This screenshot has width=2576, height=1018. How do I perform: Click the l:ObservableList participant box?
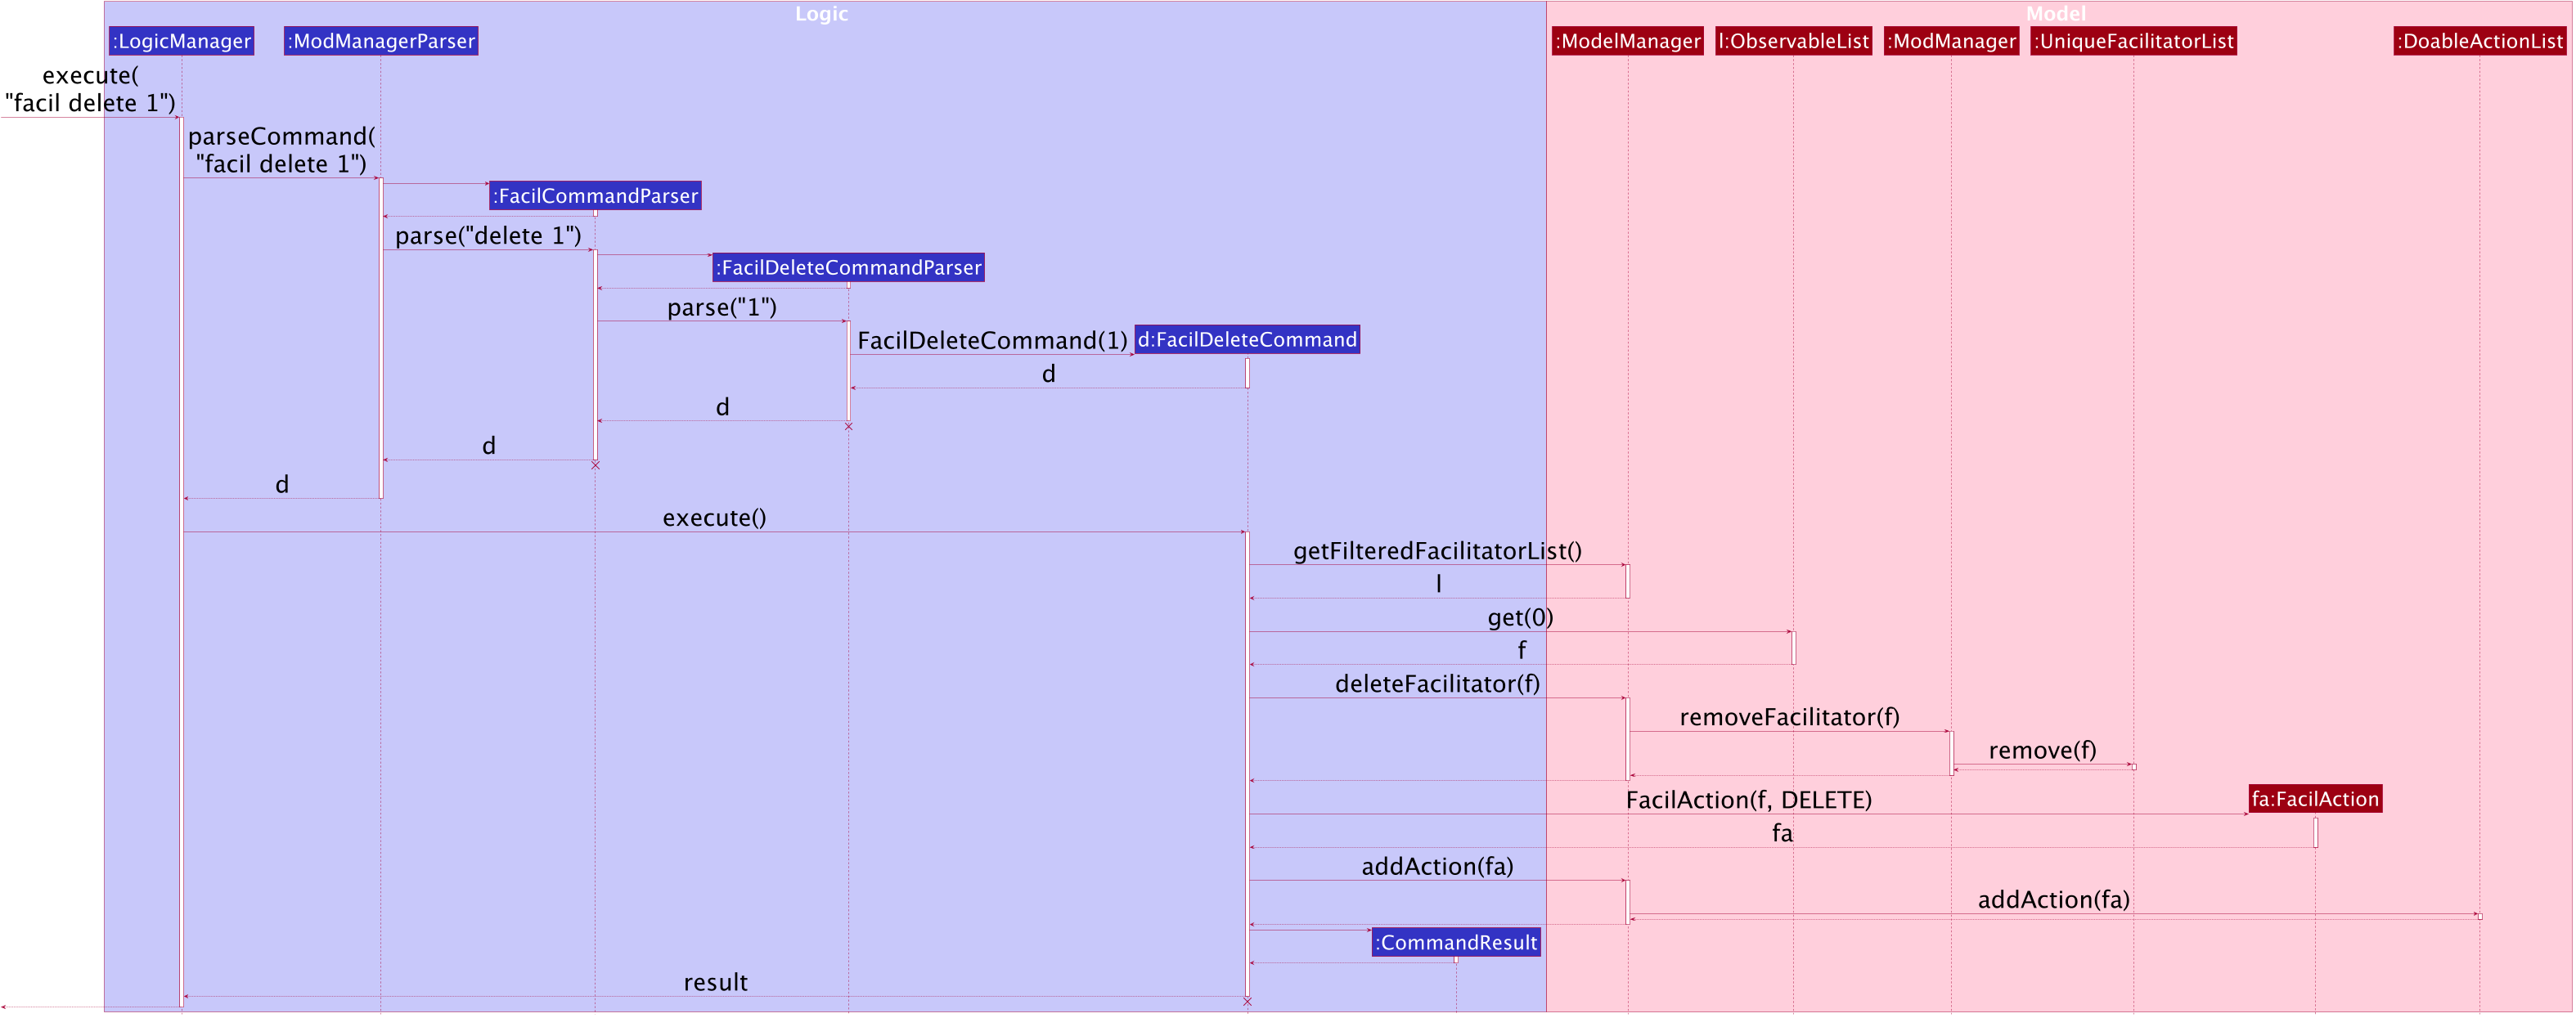1793,41
